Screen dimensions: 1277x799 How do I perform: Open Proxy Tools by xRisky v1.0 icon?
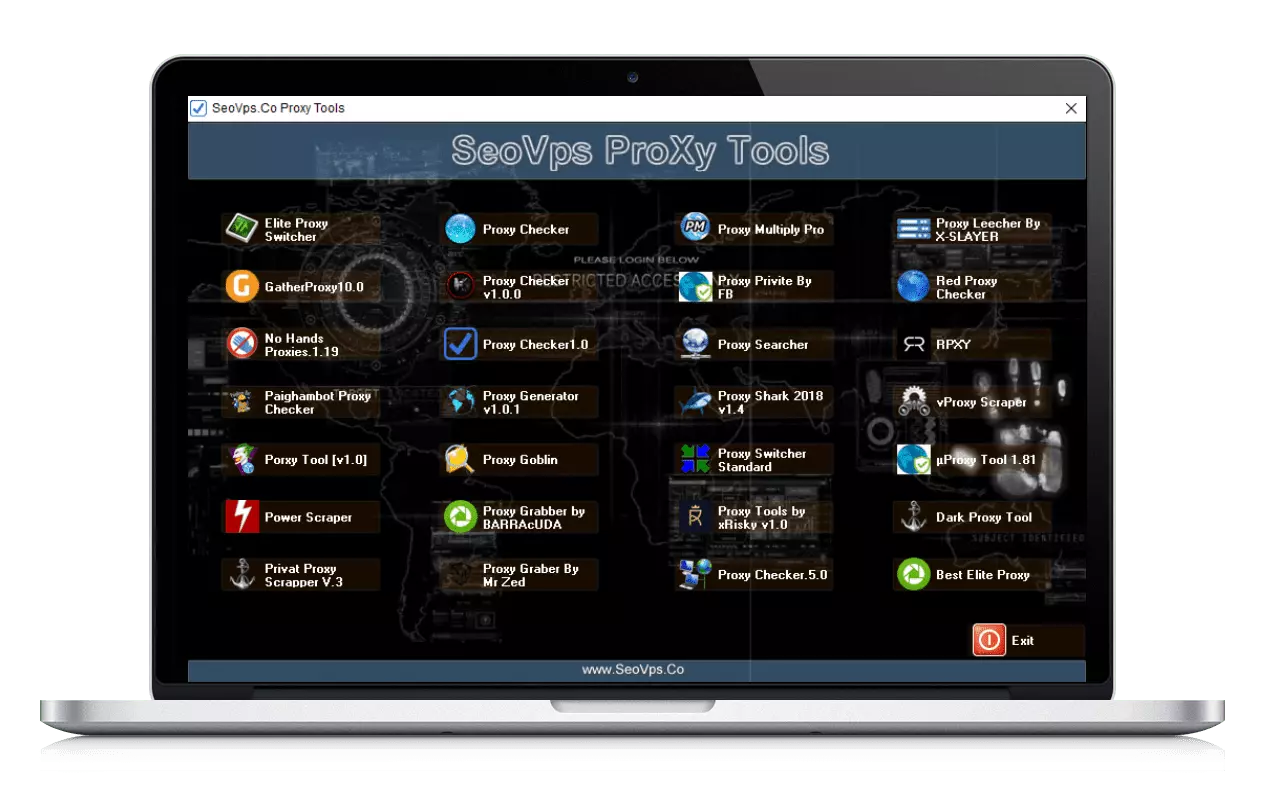(695, 517)
